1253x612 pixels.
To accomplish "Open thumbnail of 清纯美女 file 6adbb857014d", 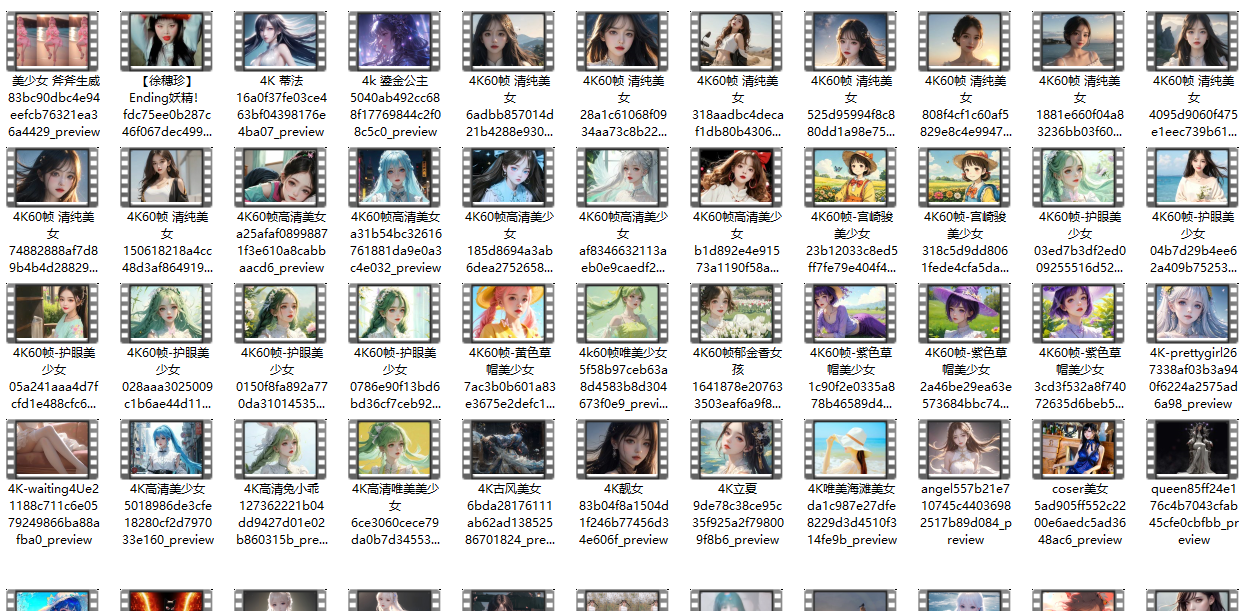I will click(510, 40).
